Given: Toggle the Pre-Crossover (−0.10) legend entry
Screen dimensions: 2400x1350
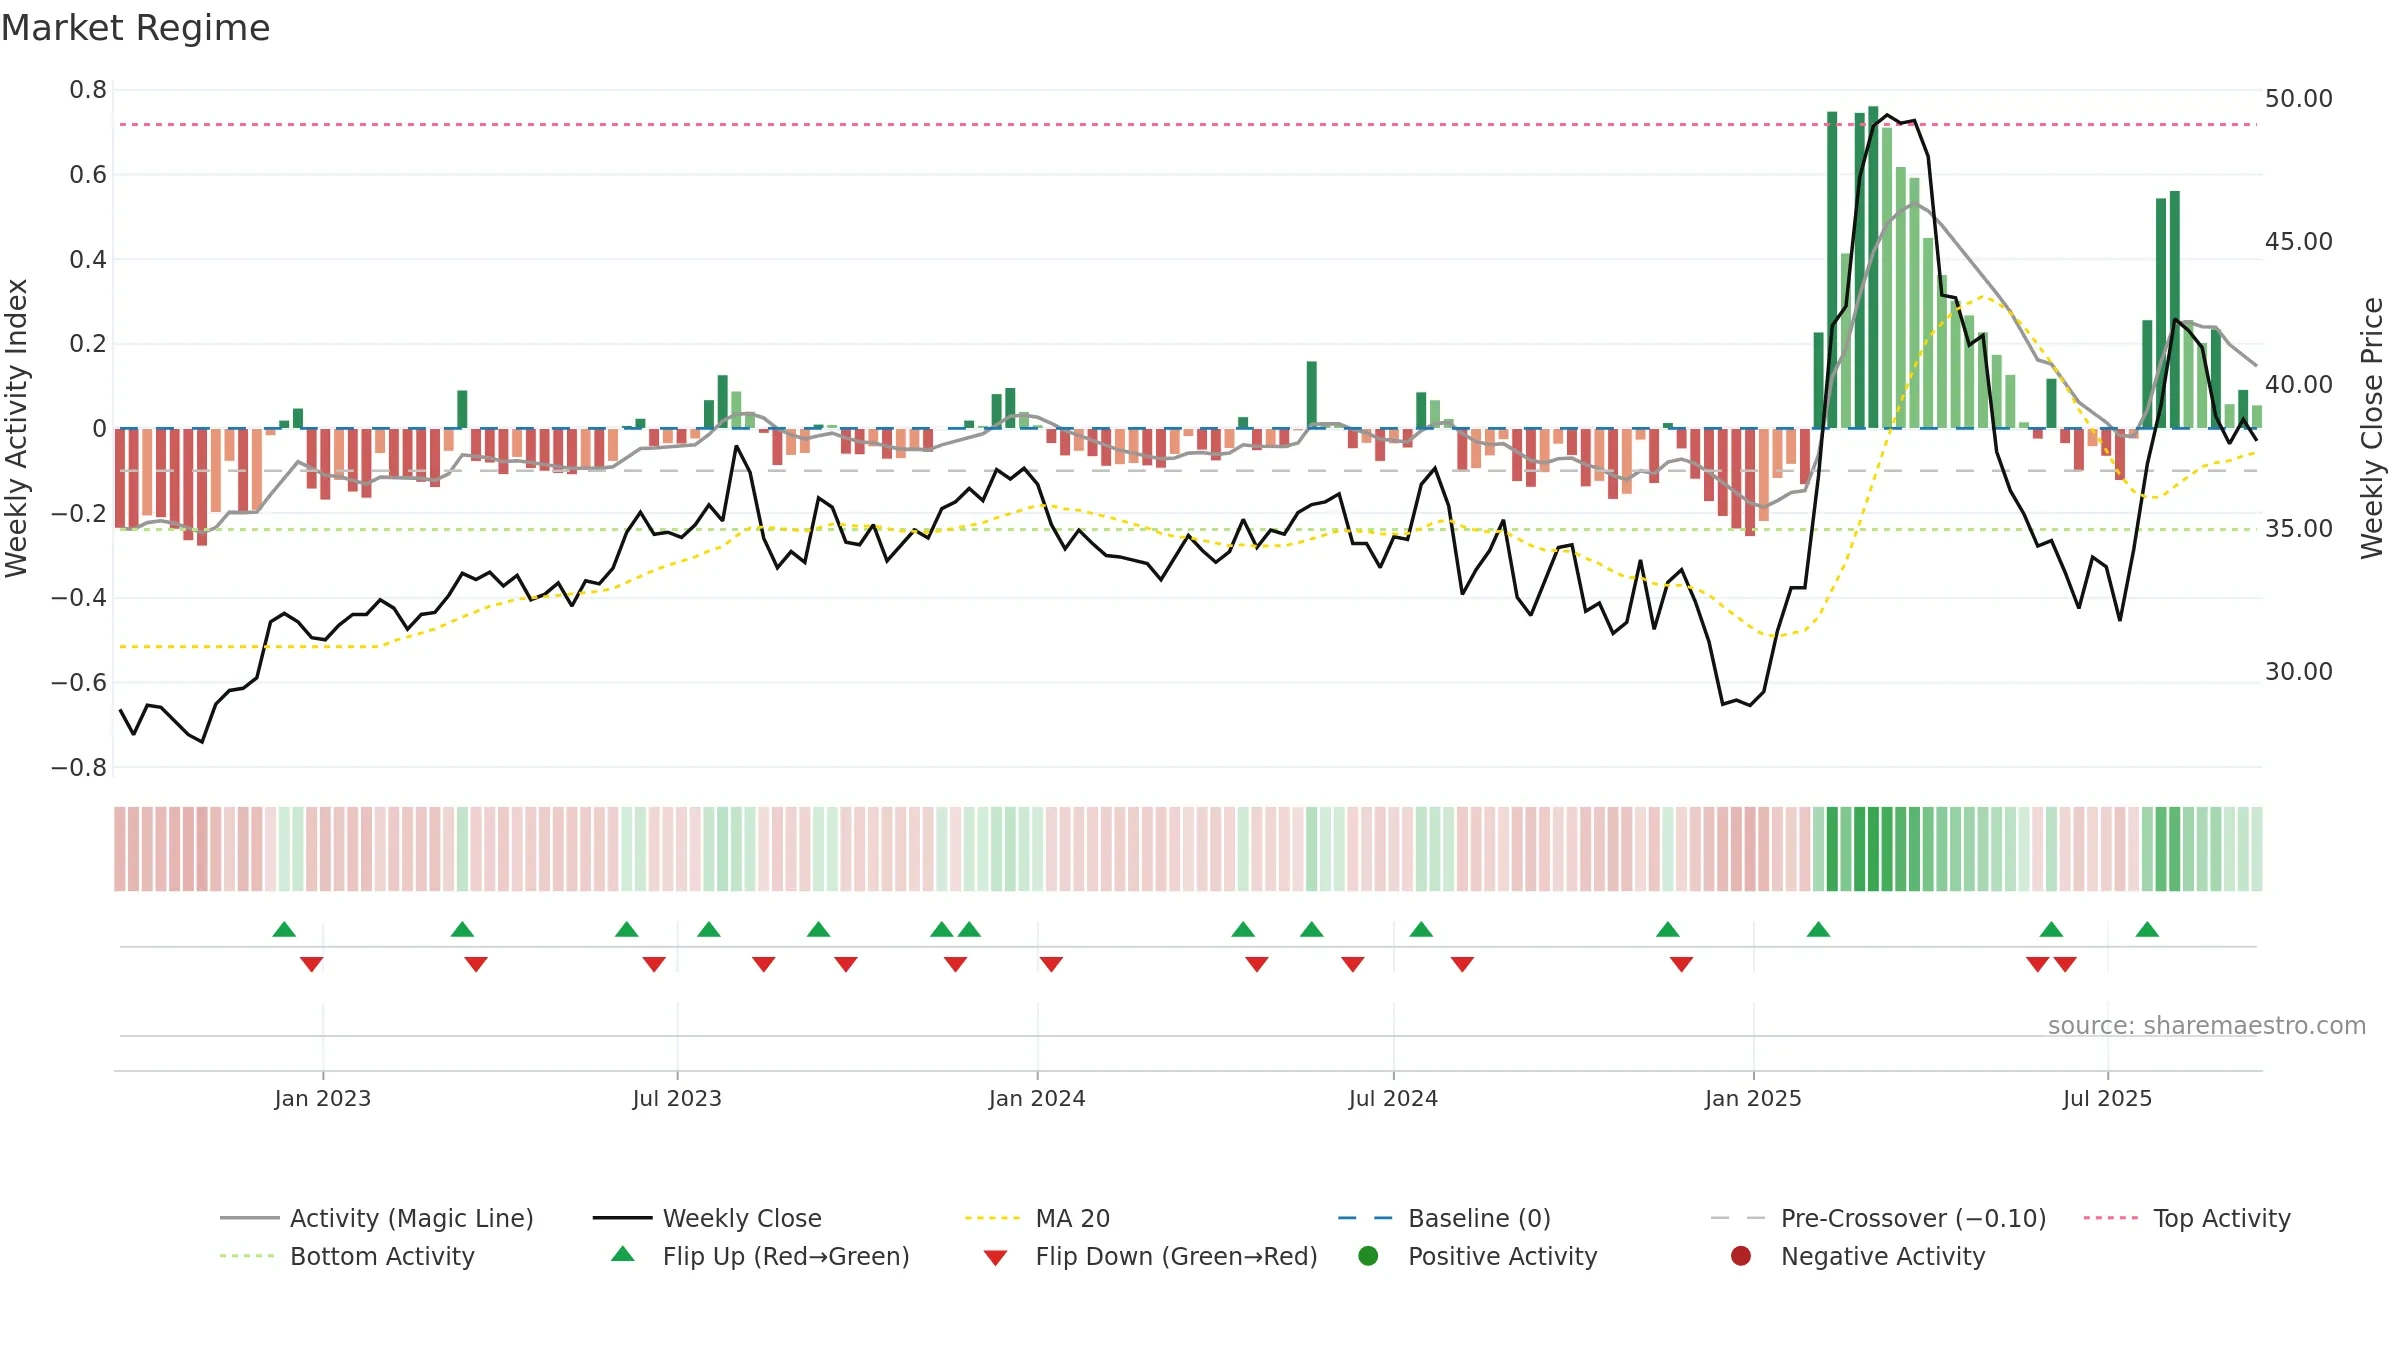Looking at the screenshot, I should (1878, 1218).
